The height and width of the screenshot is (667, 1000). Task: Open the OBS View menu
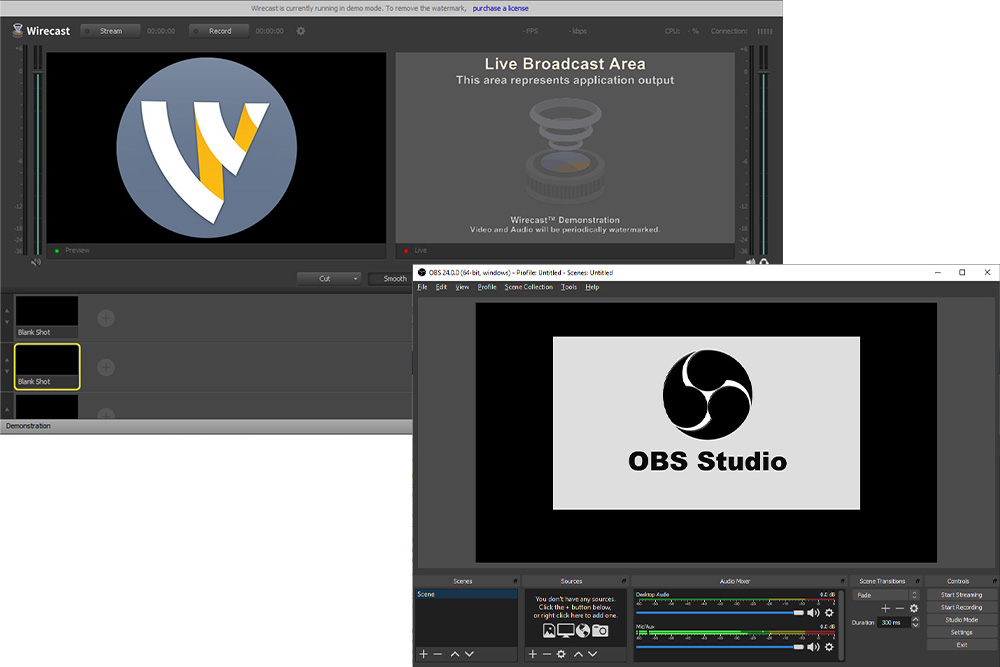(x=462, y=287)
